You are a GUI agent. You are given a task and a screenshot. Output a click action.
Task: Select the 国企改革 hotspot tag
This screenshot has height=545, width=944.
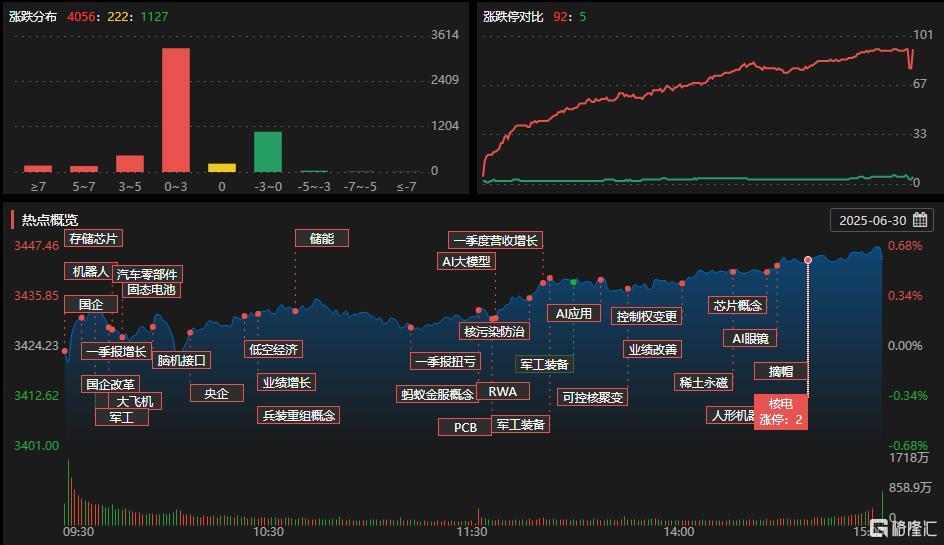pyautogui.click(x=110, y=384)
